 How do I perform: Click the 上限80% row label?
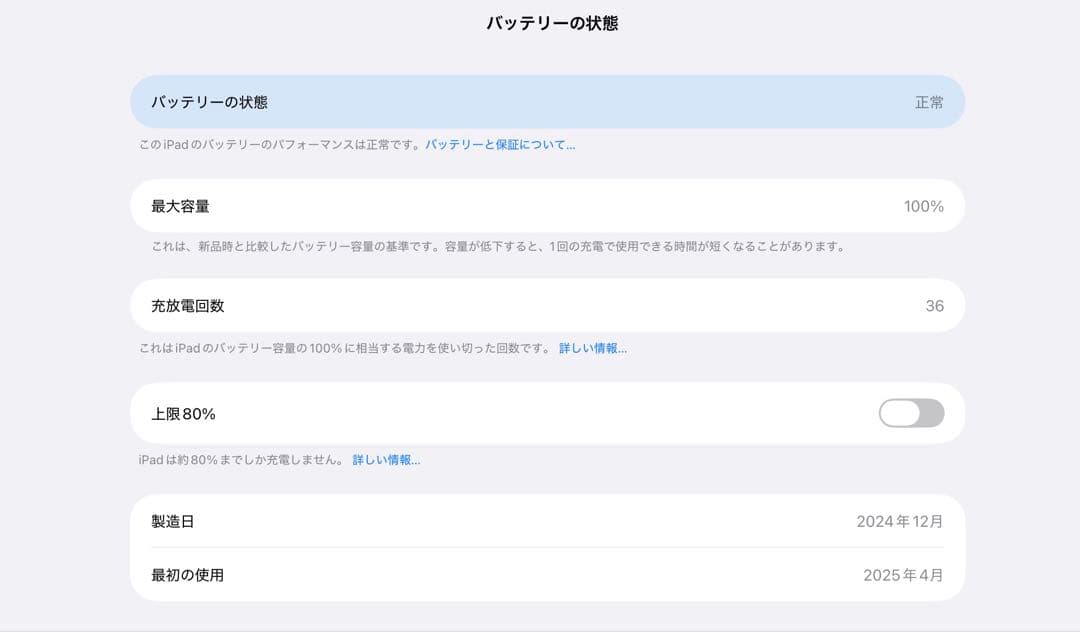[182, 412]
